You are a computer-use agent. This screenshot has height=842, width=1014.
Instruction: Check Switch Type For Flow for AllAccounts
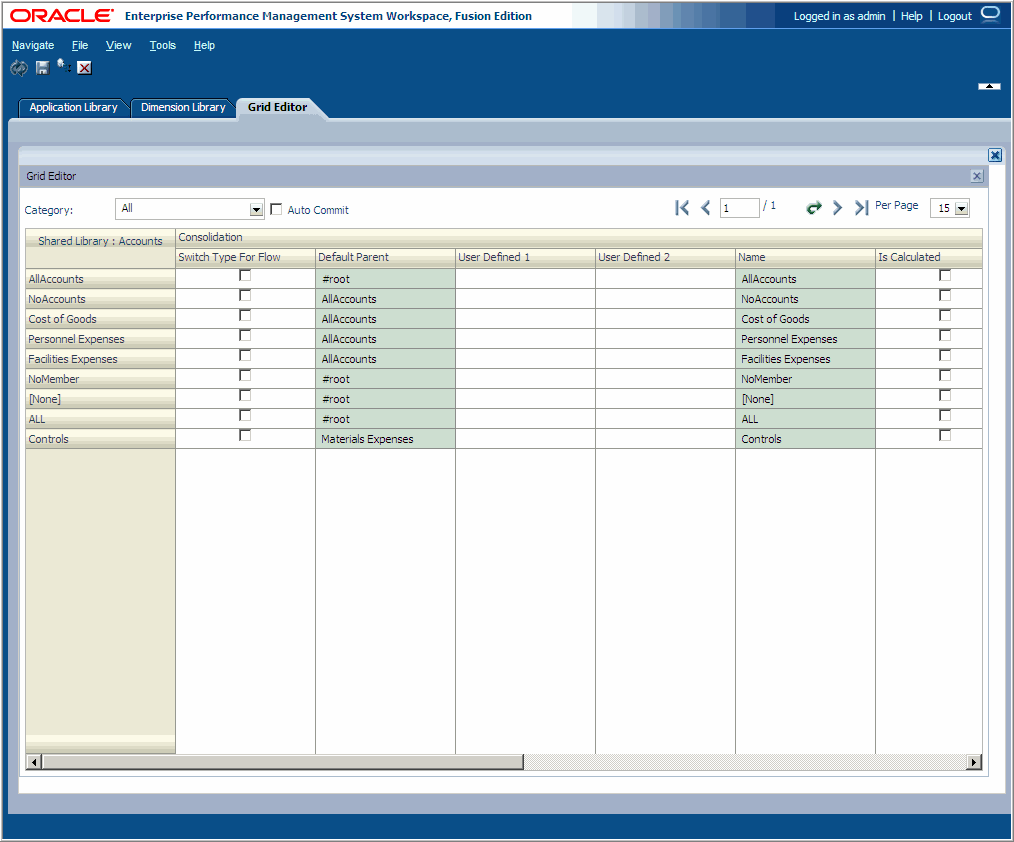tap(245, 275)
